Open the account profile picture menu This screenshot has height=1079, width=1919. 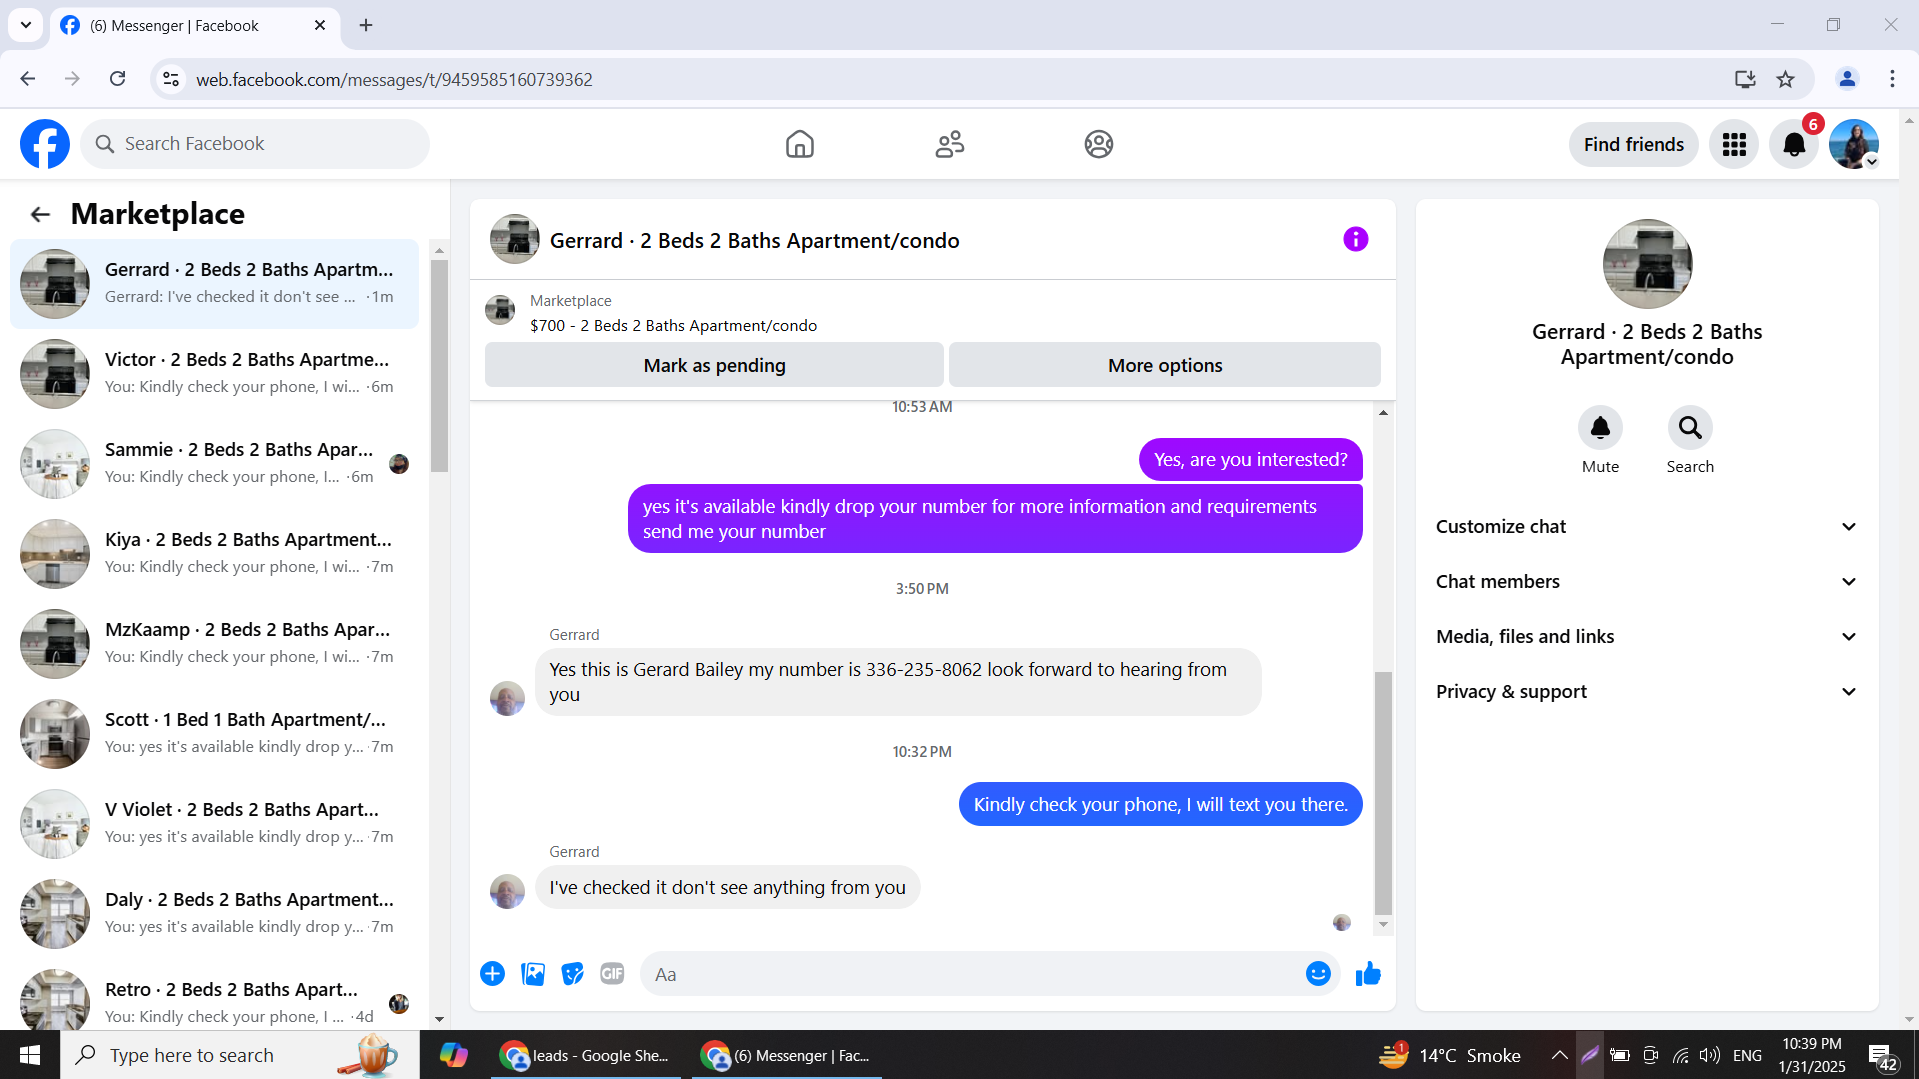(x=1854, y=145)
